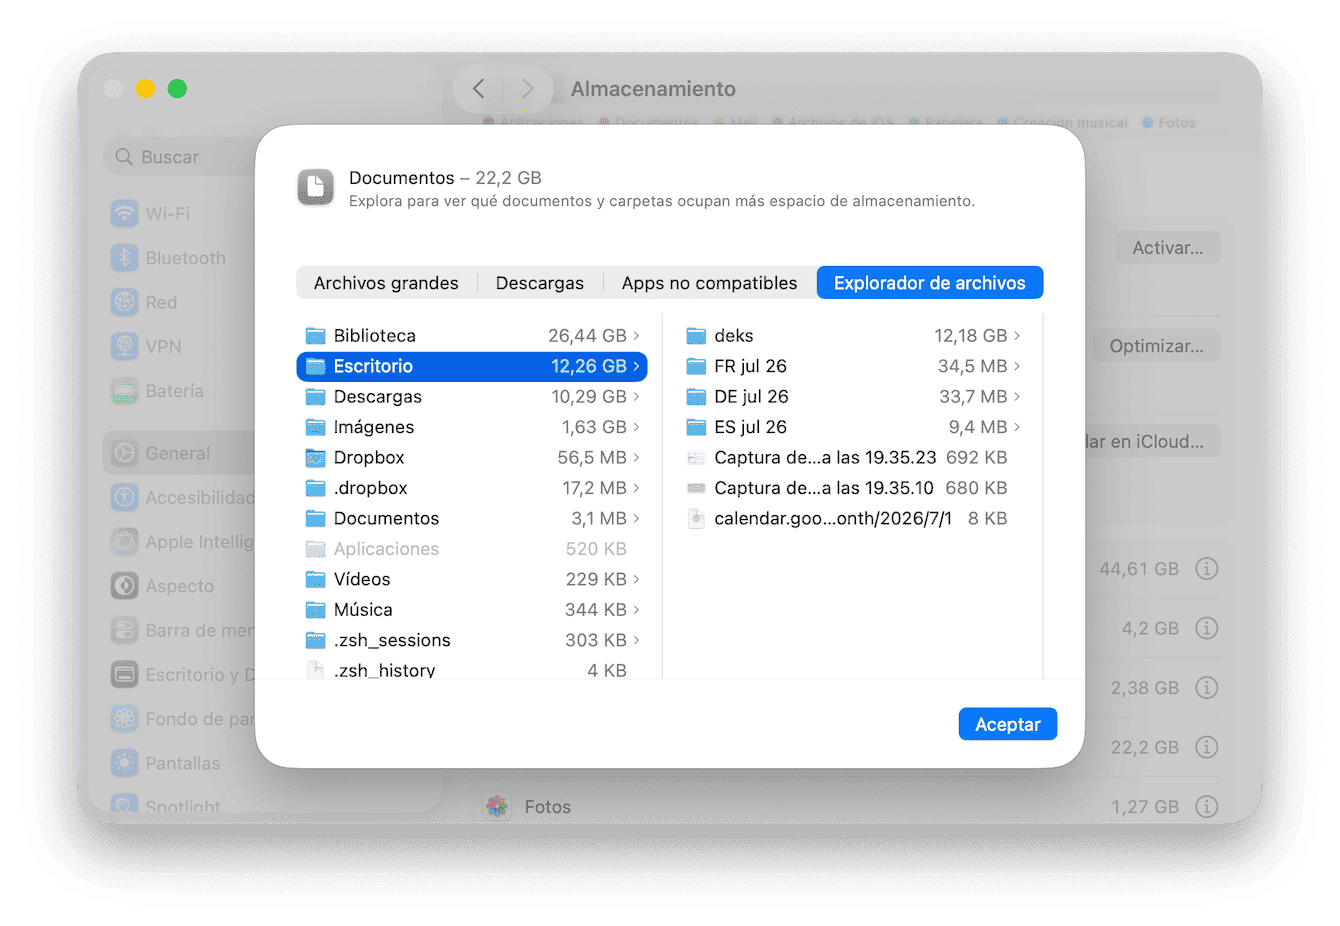This screenshot has height=926, width=1340.
Task: Click the Imágenes folder icon
Action: coord(316,427)
